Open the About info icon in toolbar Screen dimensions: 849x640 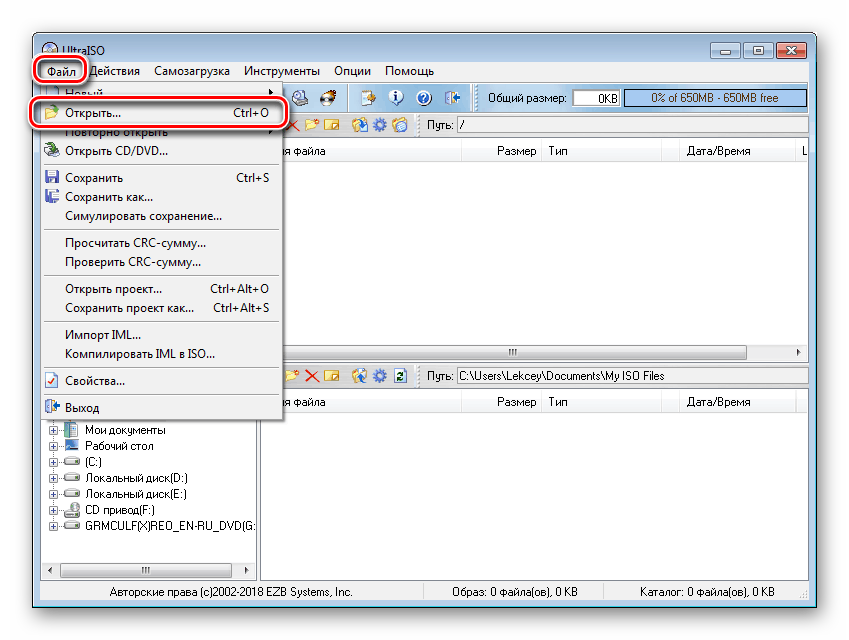[396, 98]
